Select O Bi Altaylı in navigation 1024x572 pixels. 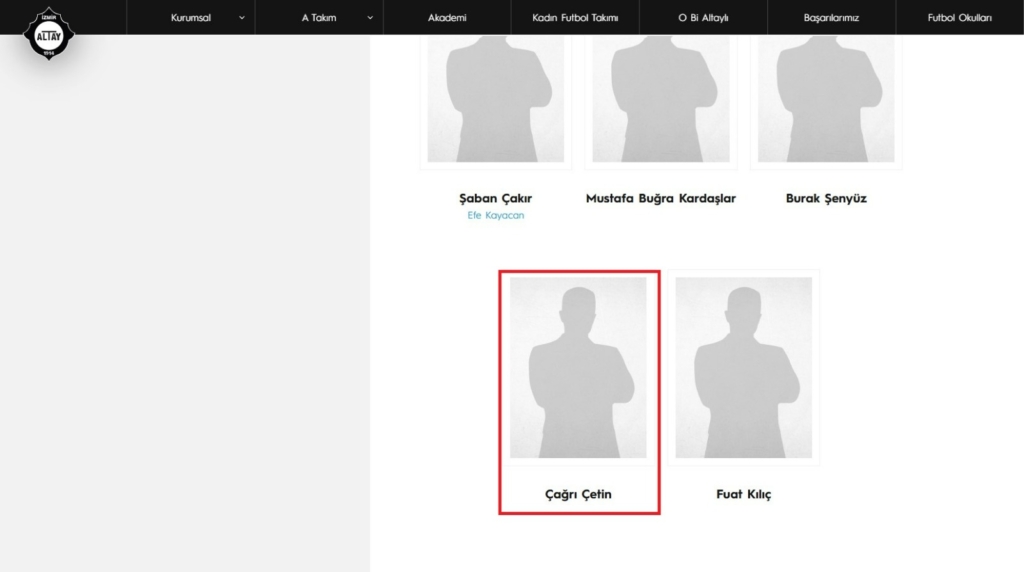pos(703,18)
